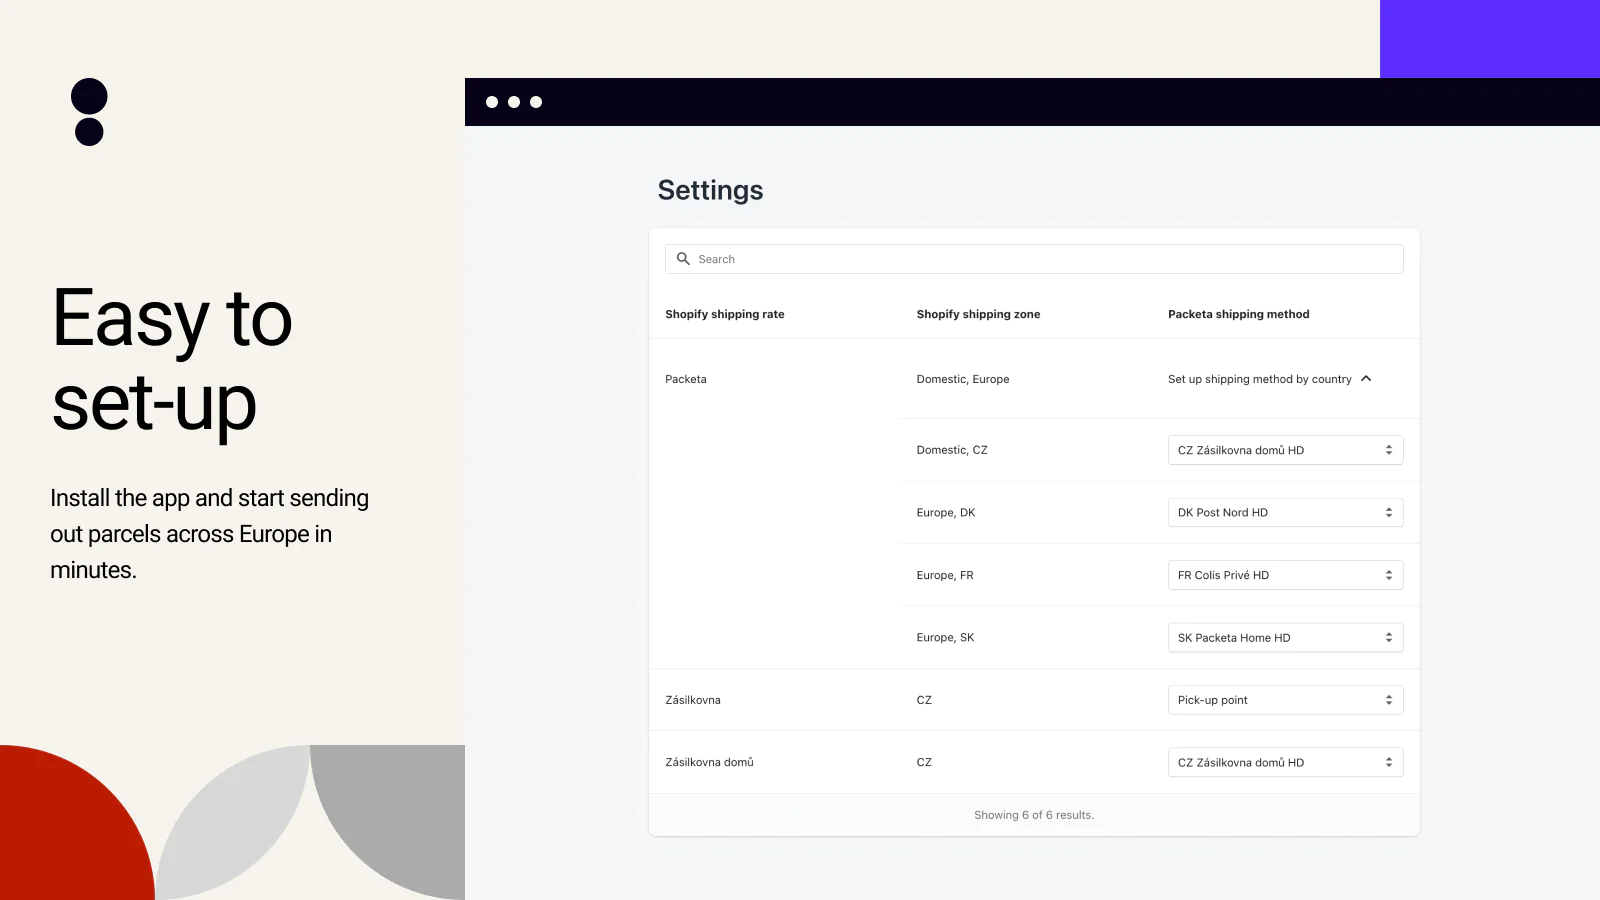Open the SK Packeta Home HD dropdown

point(1284,638)
